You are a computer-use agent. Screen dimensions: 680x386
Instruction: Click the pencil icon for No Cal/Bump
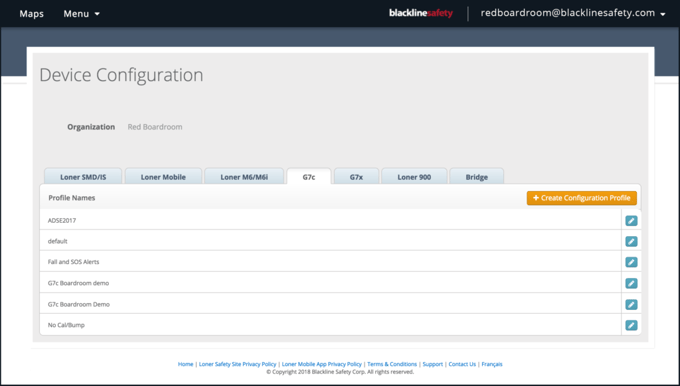[x=631, y=325]
